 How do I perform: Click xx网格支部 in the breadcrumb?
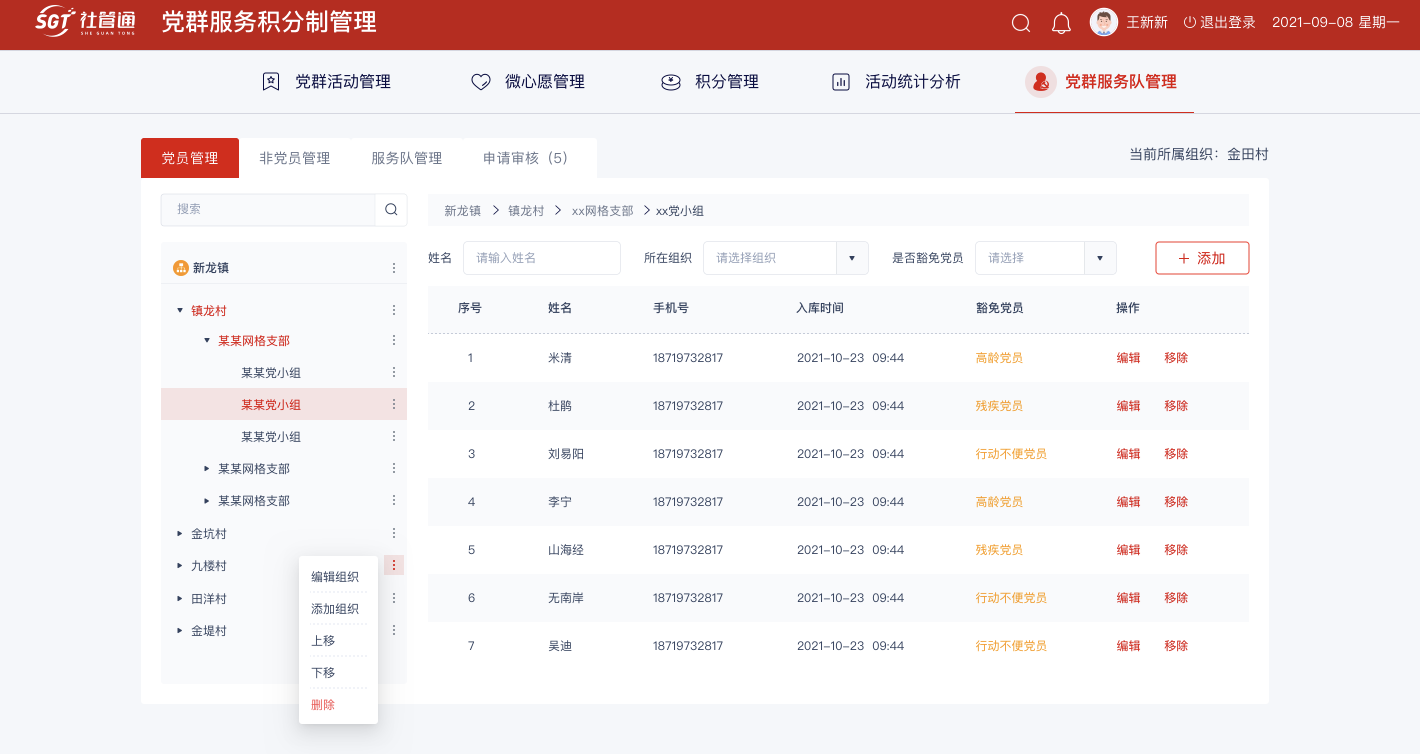pos(602,211)
